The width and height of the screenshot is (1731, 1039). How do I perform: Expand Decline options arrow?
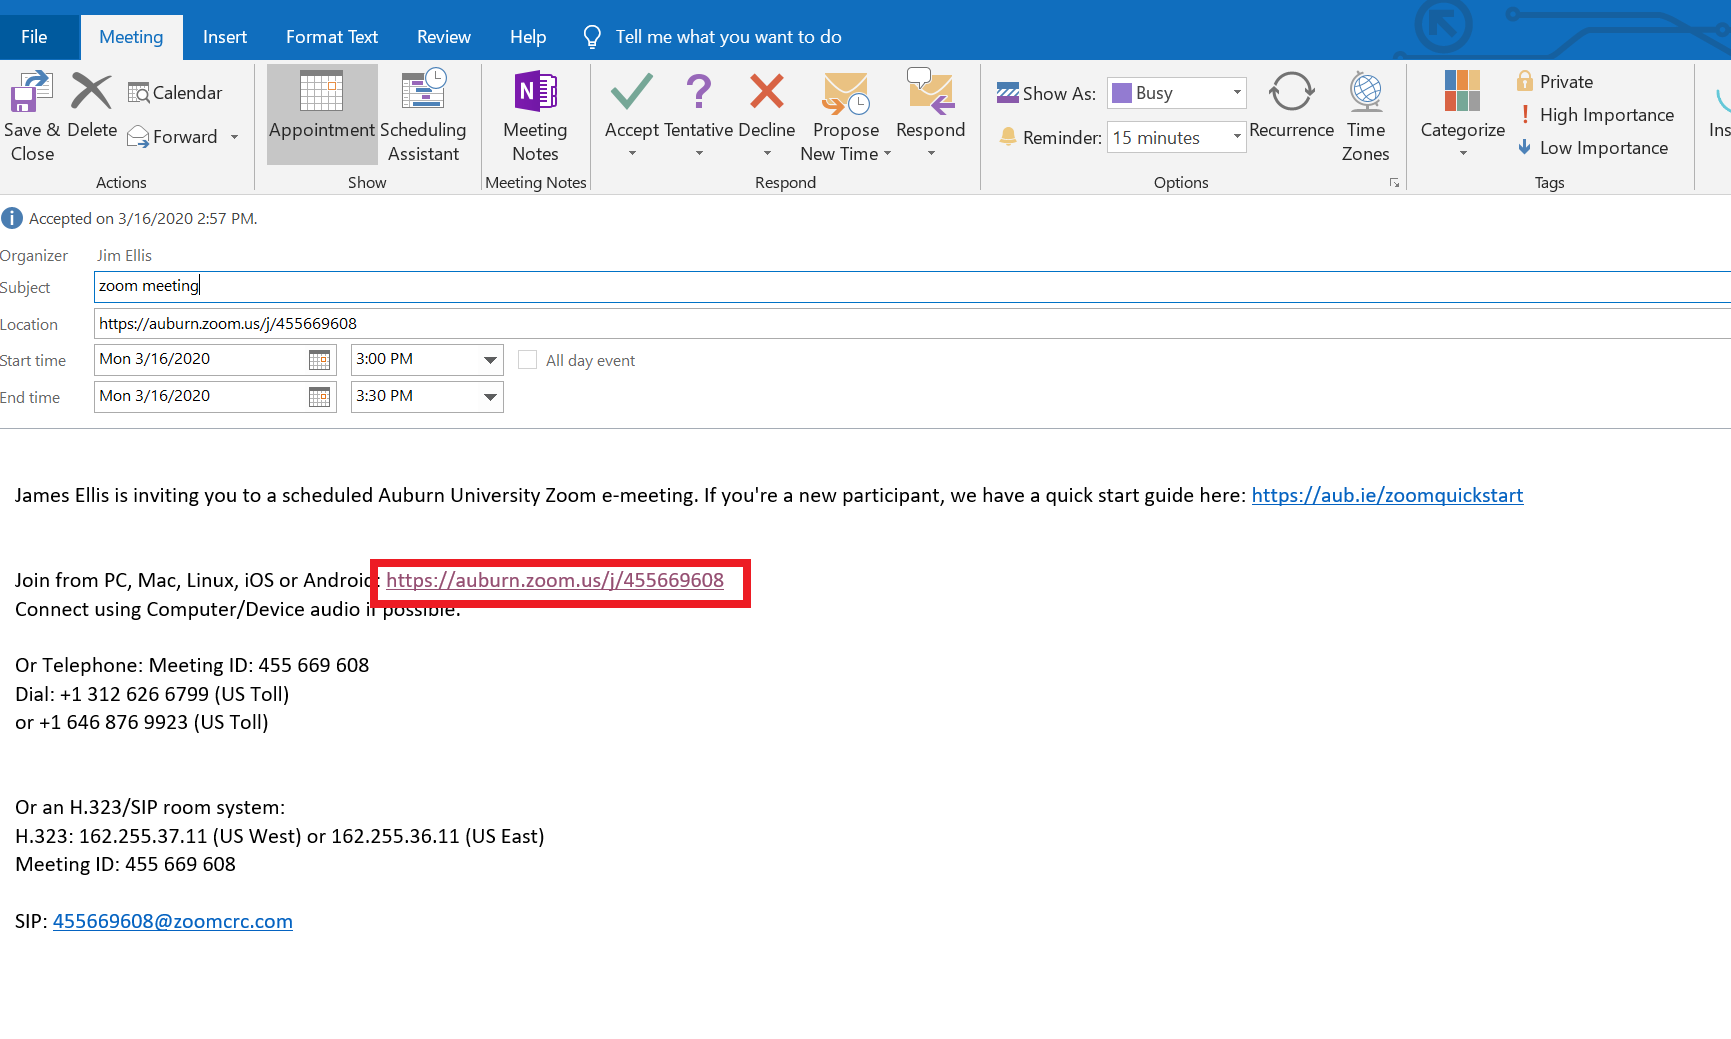[x=767, y=153]
